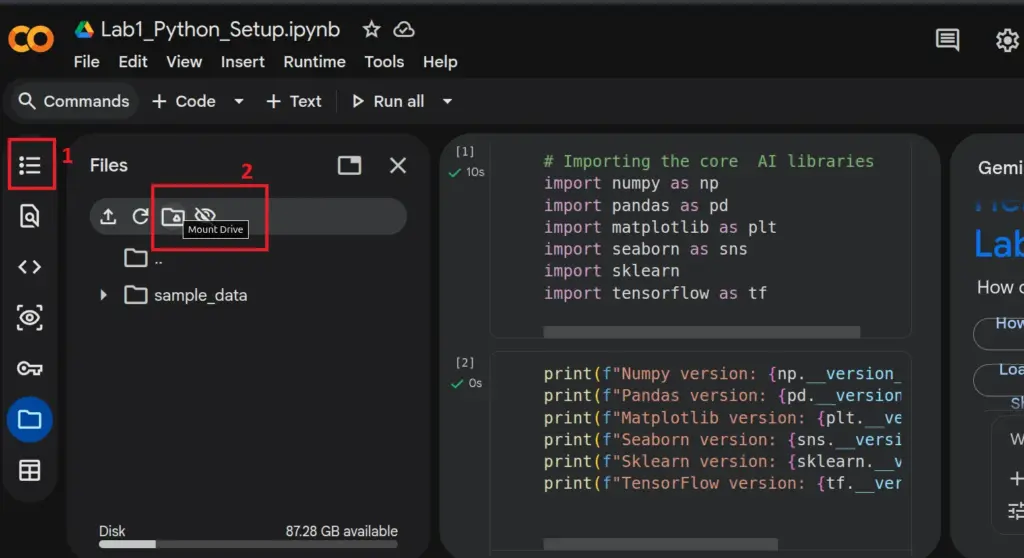Screen dimensions: 1024x558
Task: Click the horizontal scrollbar of print cell
Action: pyautogui.click(x=660, y=544)
